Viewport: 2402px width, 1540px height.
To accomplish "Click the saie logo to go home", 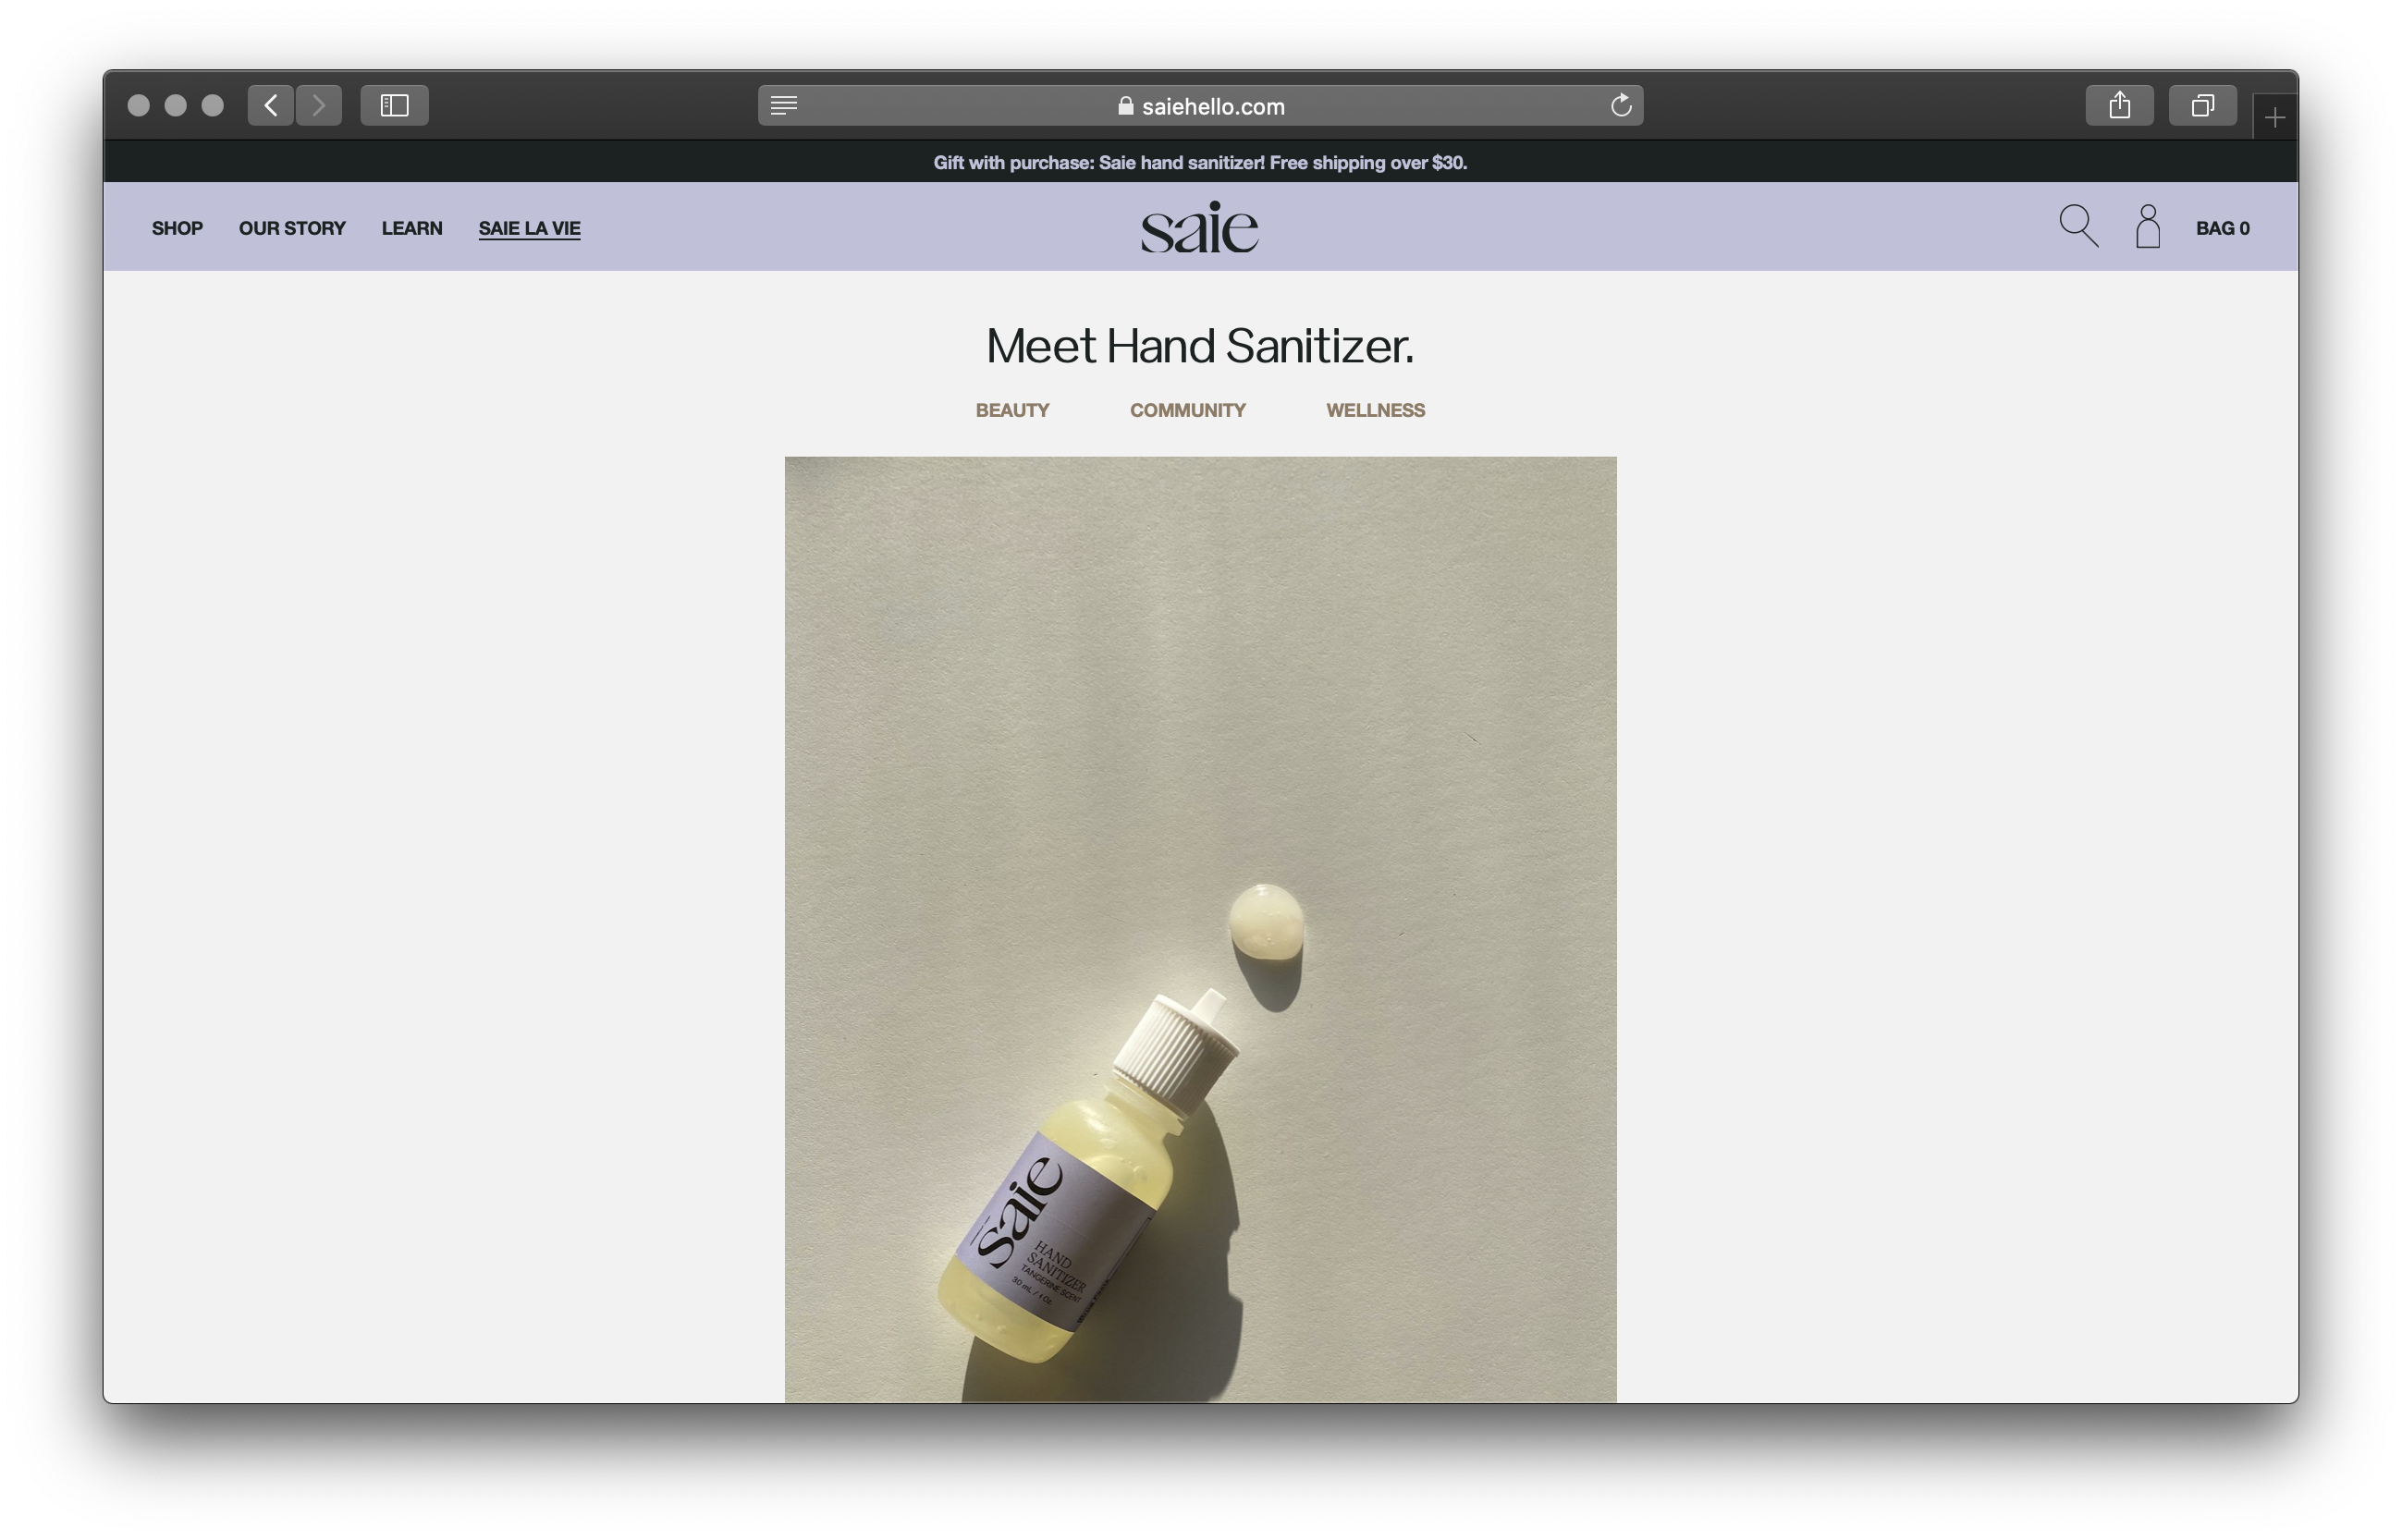I will pos(1199,228).
